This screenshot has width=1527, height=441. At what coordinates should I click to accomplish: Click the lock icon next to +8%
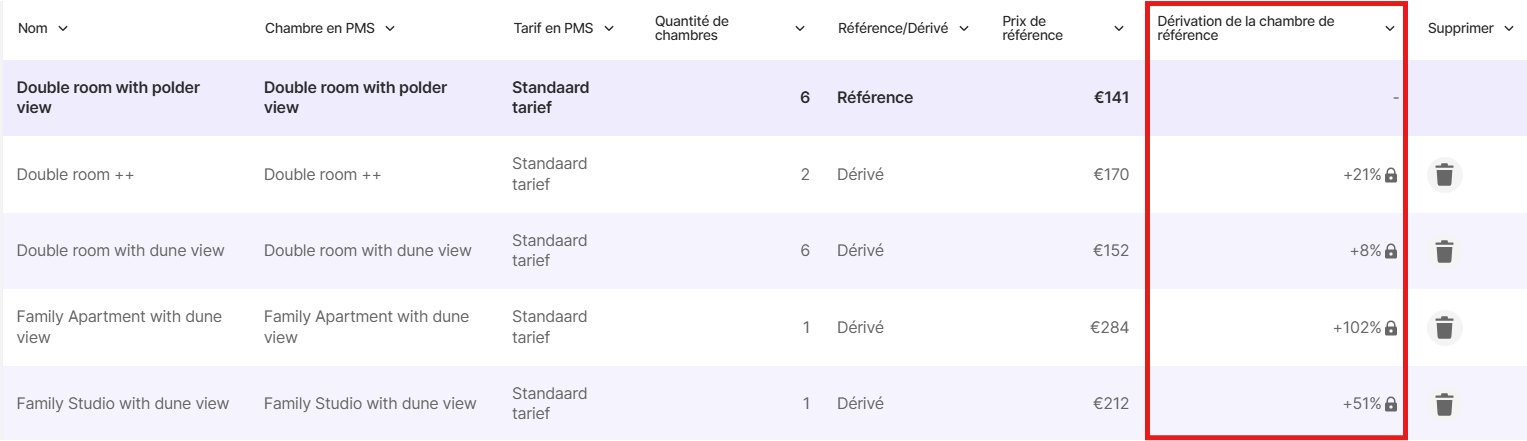1391,251
